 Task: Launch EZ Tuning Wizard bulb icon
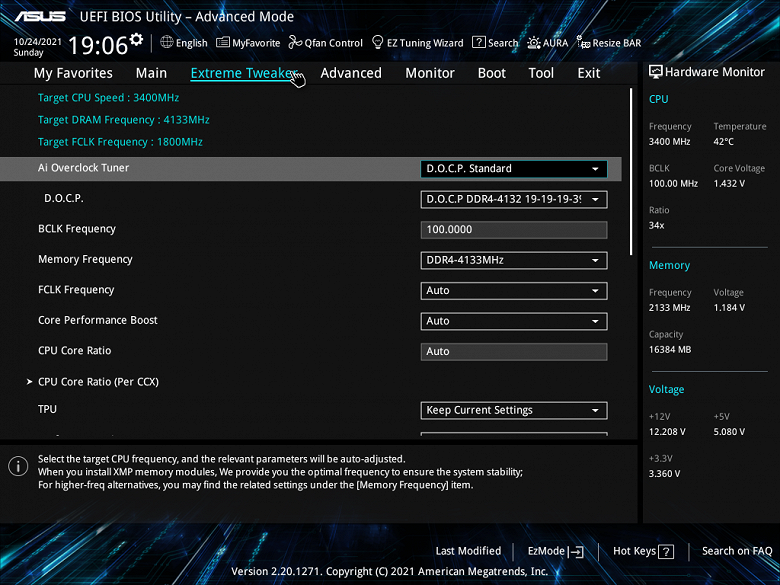(378, 42)
